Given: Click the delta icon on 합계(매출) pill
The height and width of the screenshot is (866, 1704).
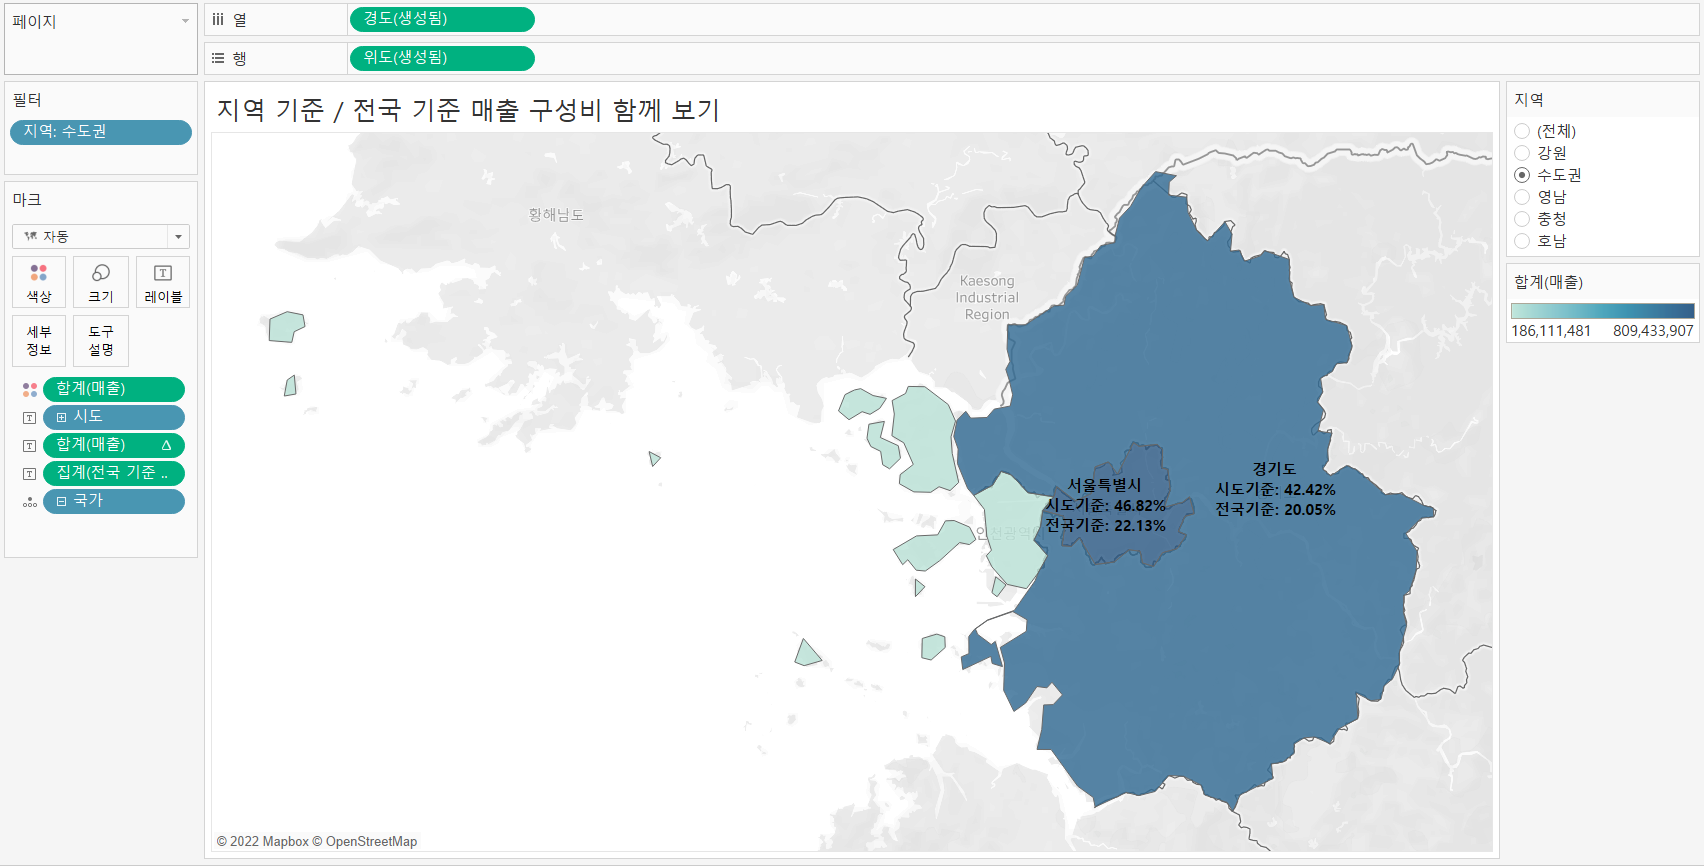Looking at the screenshot, I should 166,445.
